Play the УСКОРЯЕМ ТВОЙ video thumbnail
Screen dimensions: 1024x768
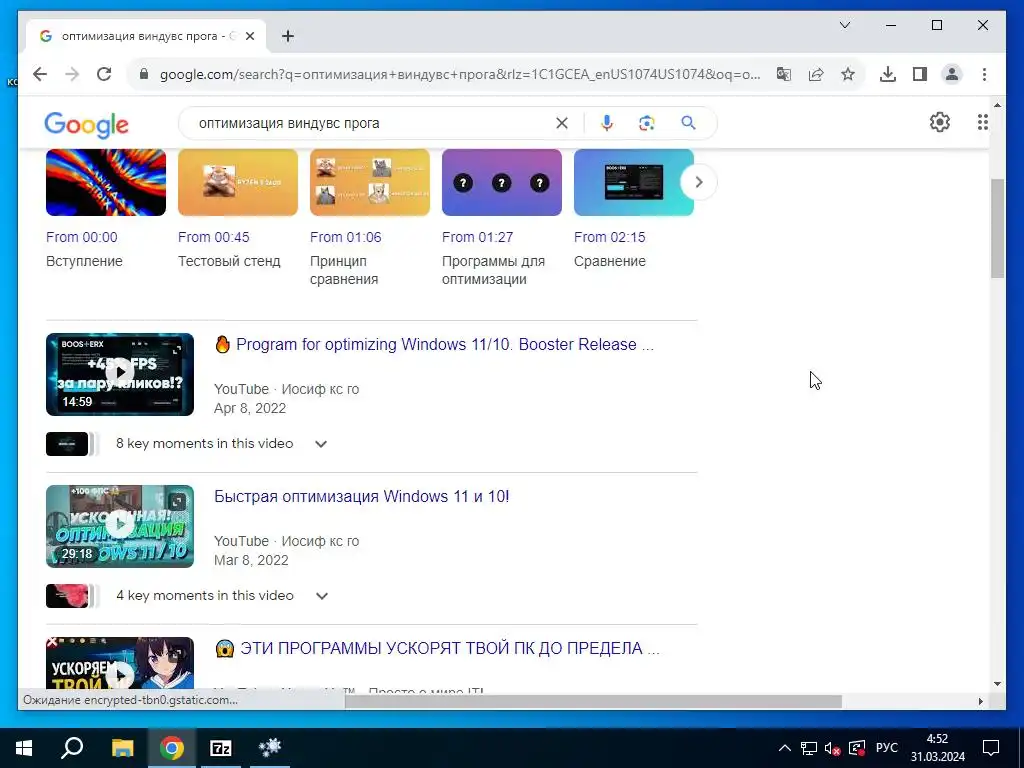click(120, 663)
